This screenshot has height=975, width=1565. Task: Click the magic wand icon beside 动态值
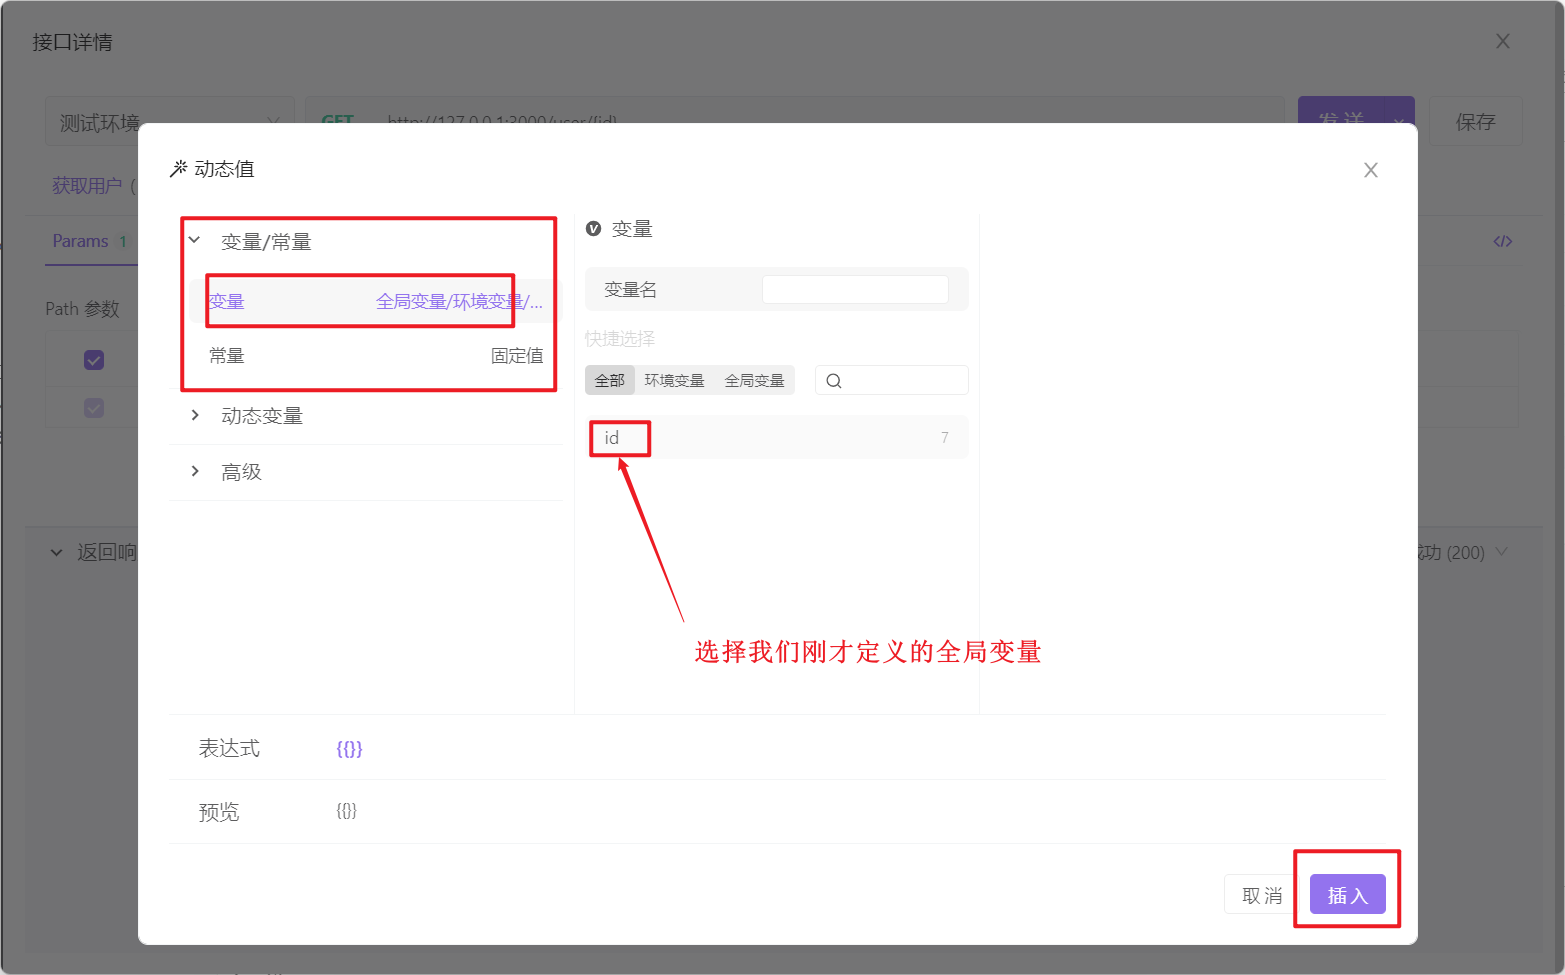(x=179, y=169)
